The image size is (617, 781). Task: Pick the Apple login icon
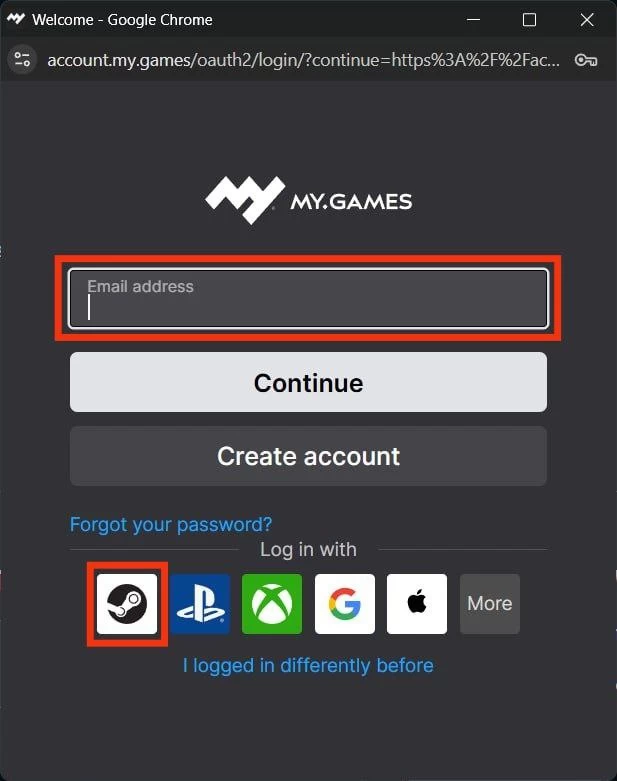pos(417,604)
